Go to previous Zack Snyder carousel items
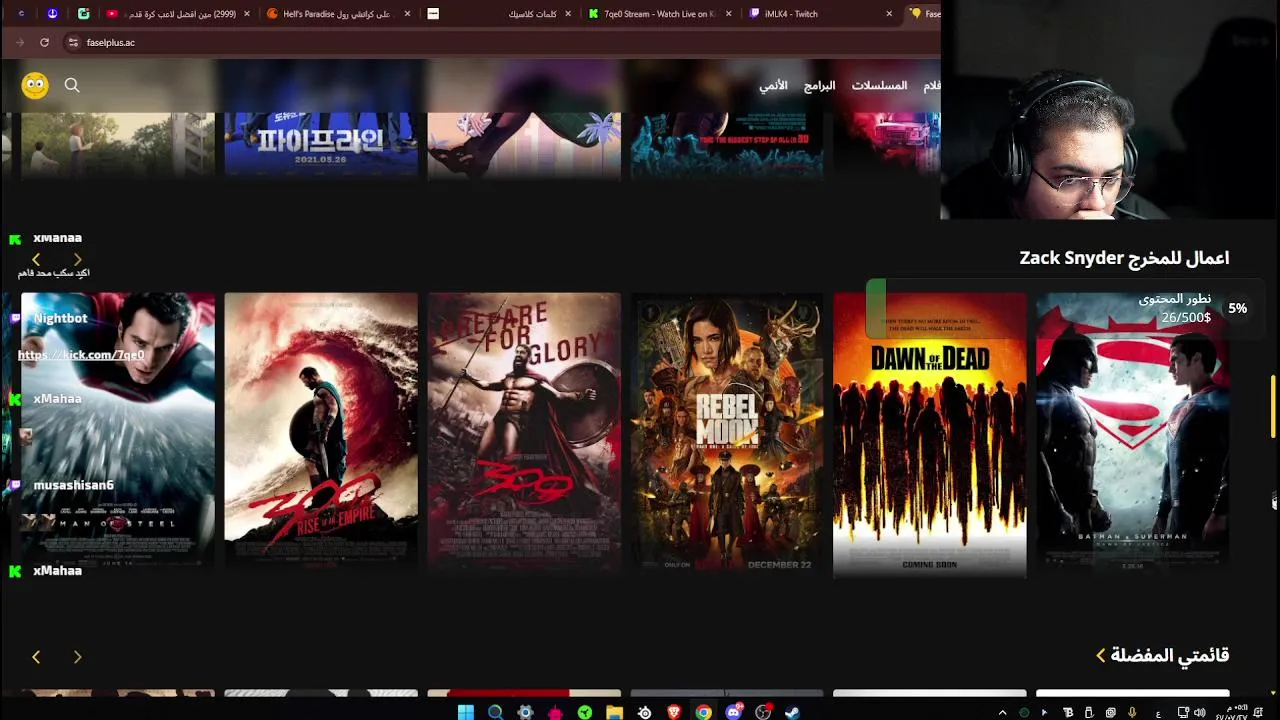The width and height of the screenshot is (1280, 720). point(36,259)
